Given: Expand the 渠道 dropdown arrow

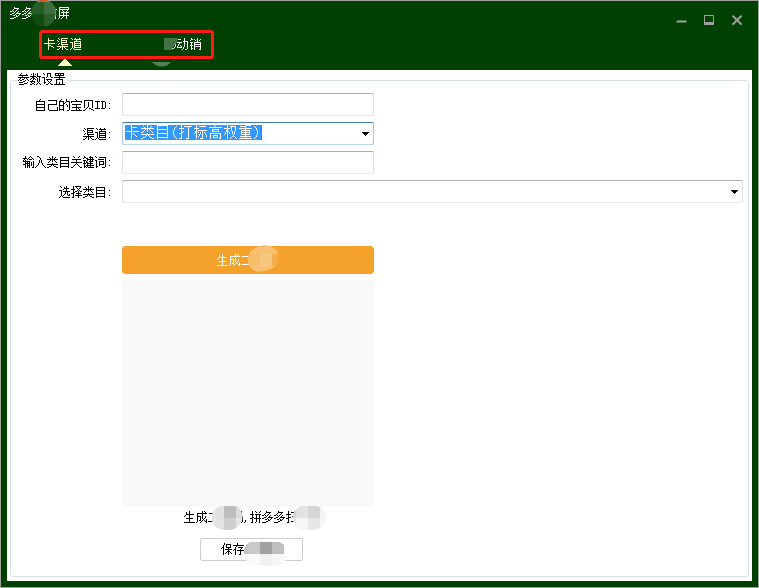Looking at the screenshot, I should click(x=365, y=133).
